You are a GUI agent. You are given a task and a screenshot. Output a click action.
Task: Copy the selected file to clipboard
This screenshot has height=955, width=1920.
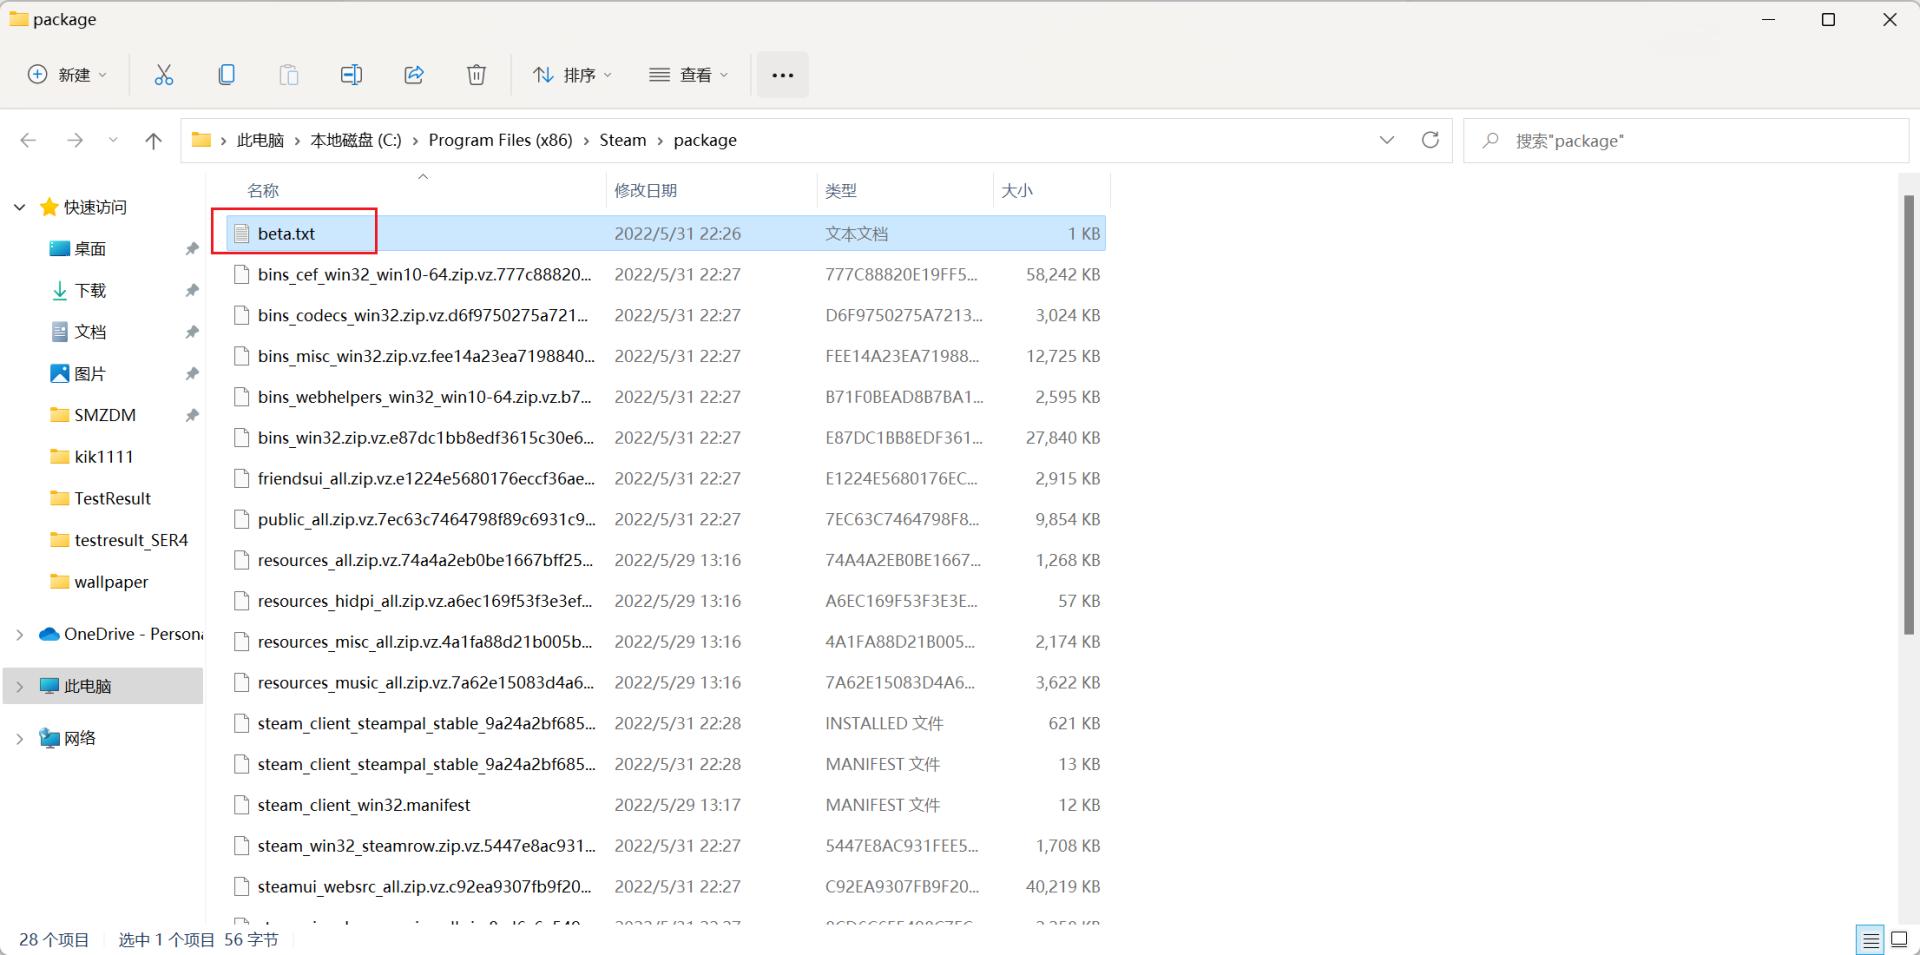tap(227, 74)
